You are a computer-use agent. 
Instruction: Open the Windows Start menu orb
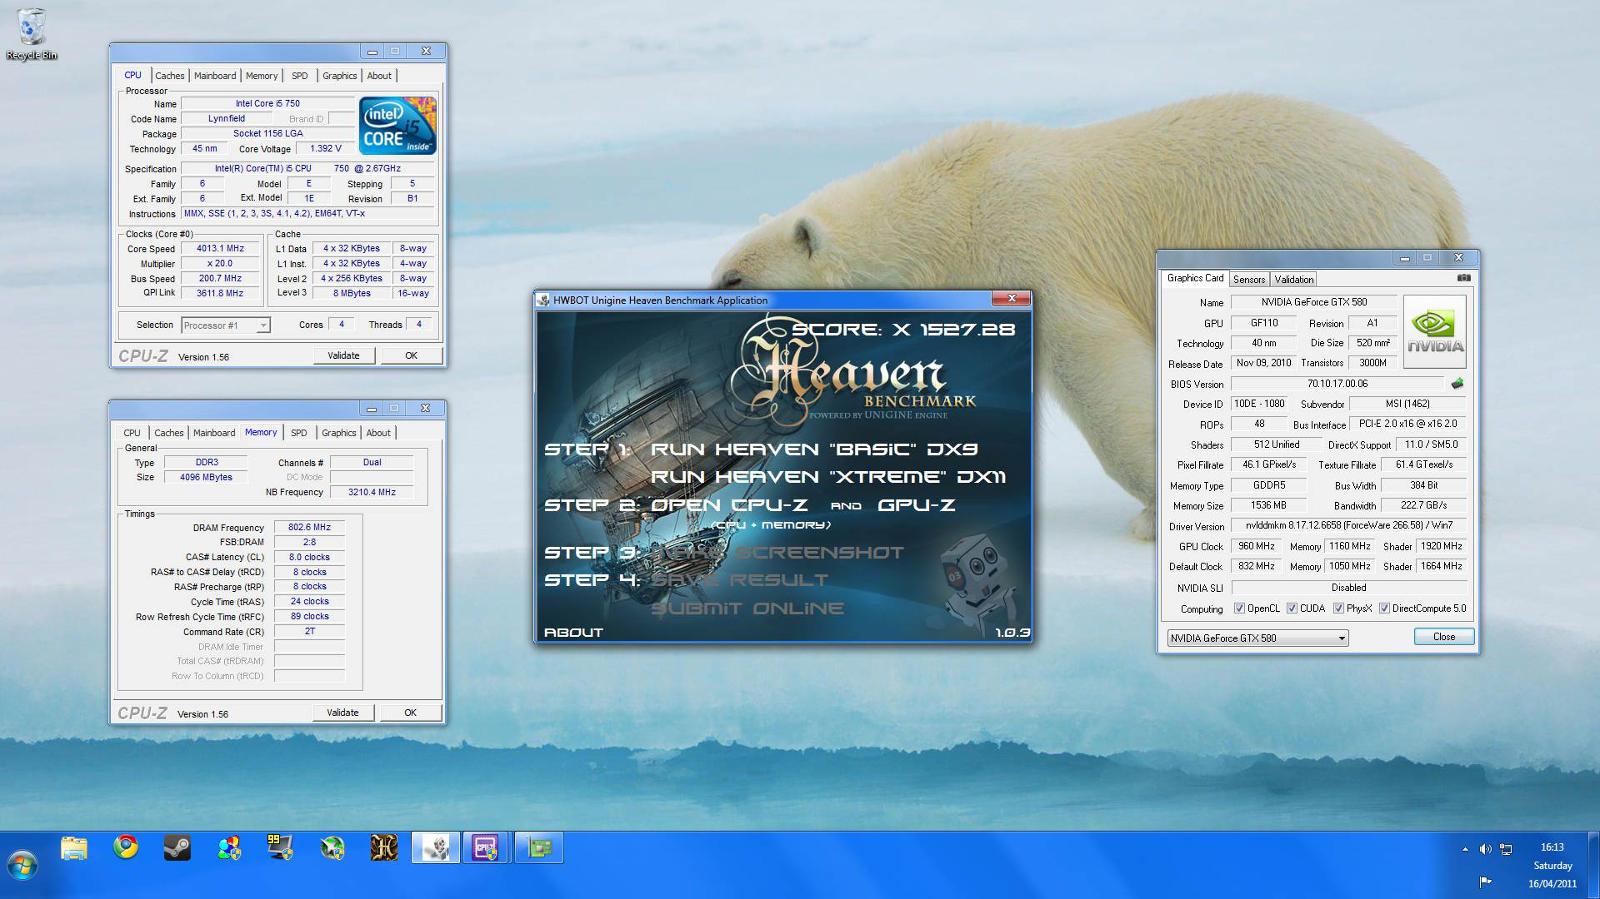pyautogui.click(x=22, y=865)
